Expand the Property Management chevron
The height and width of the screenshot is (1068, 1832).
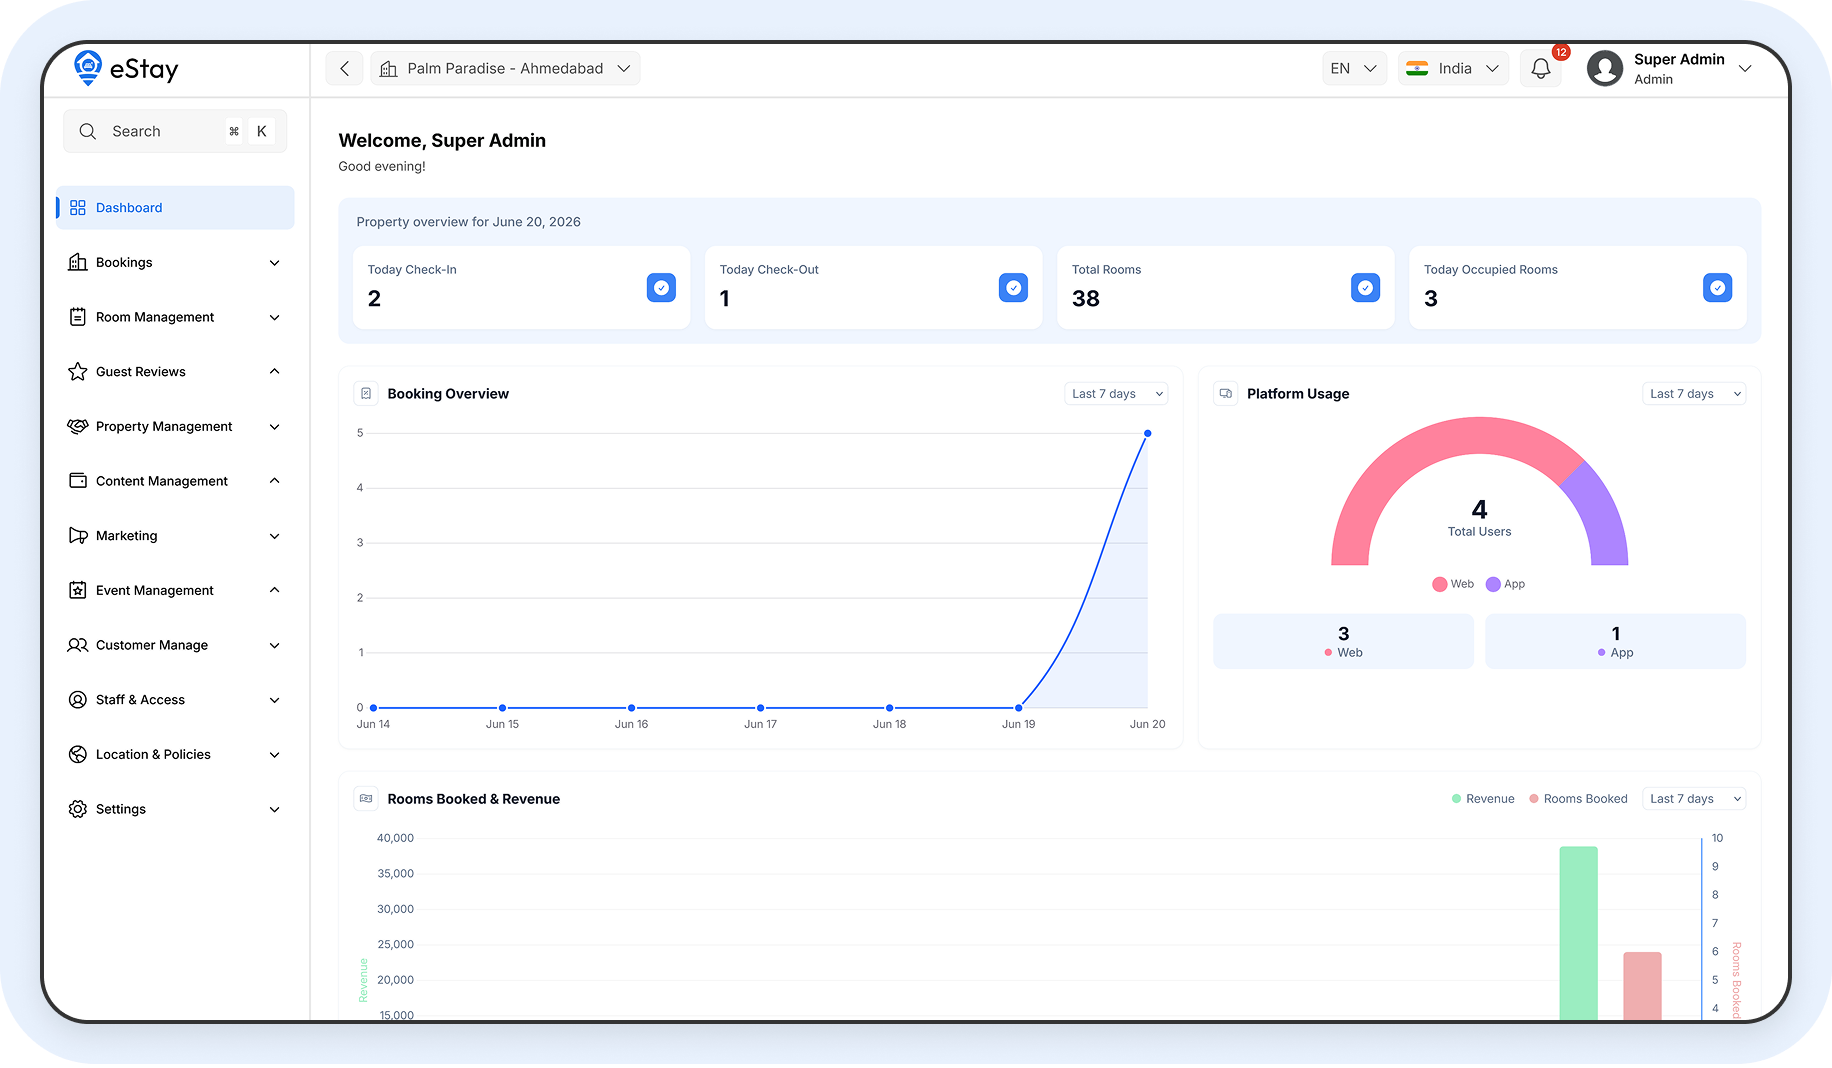coord(275,427)
